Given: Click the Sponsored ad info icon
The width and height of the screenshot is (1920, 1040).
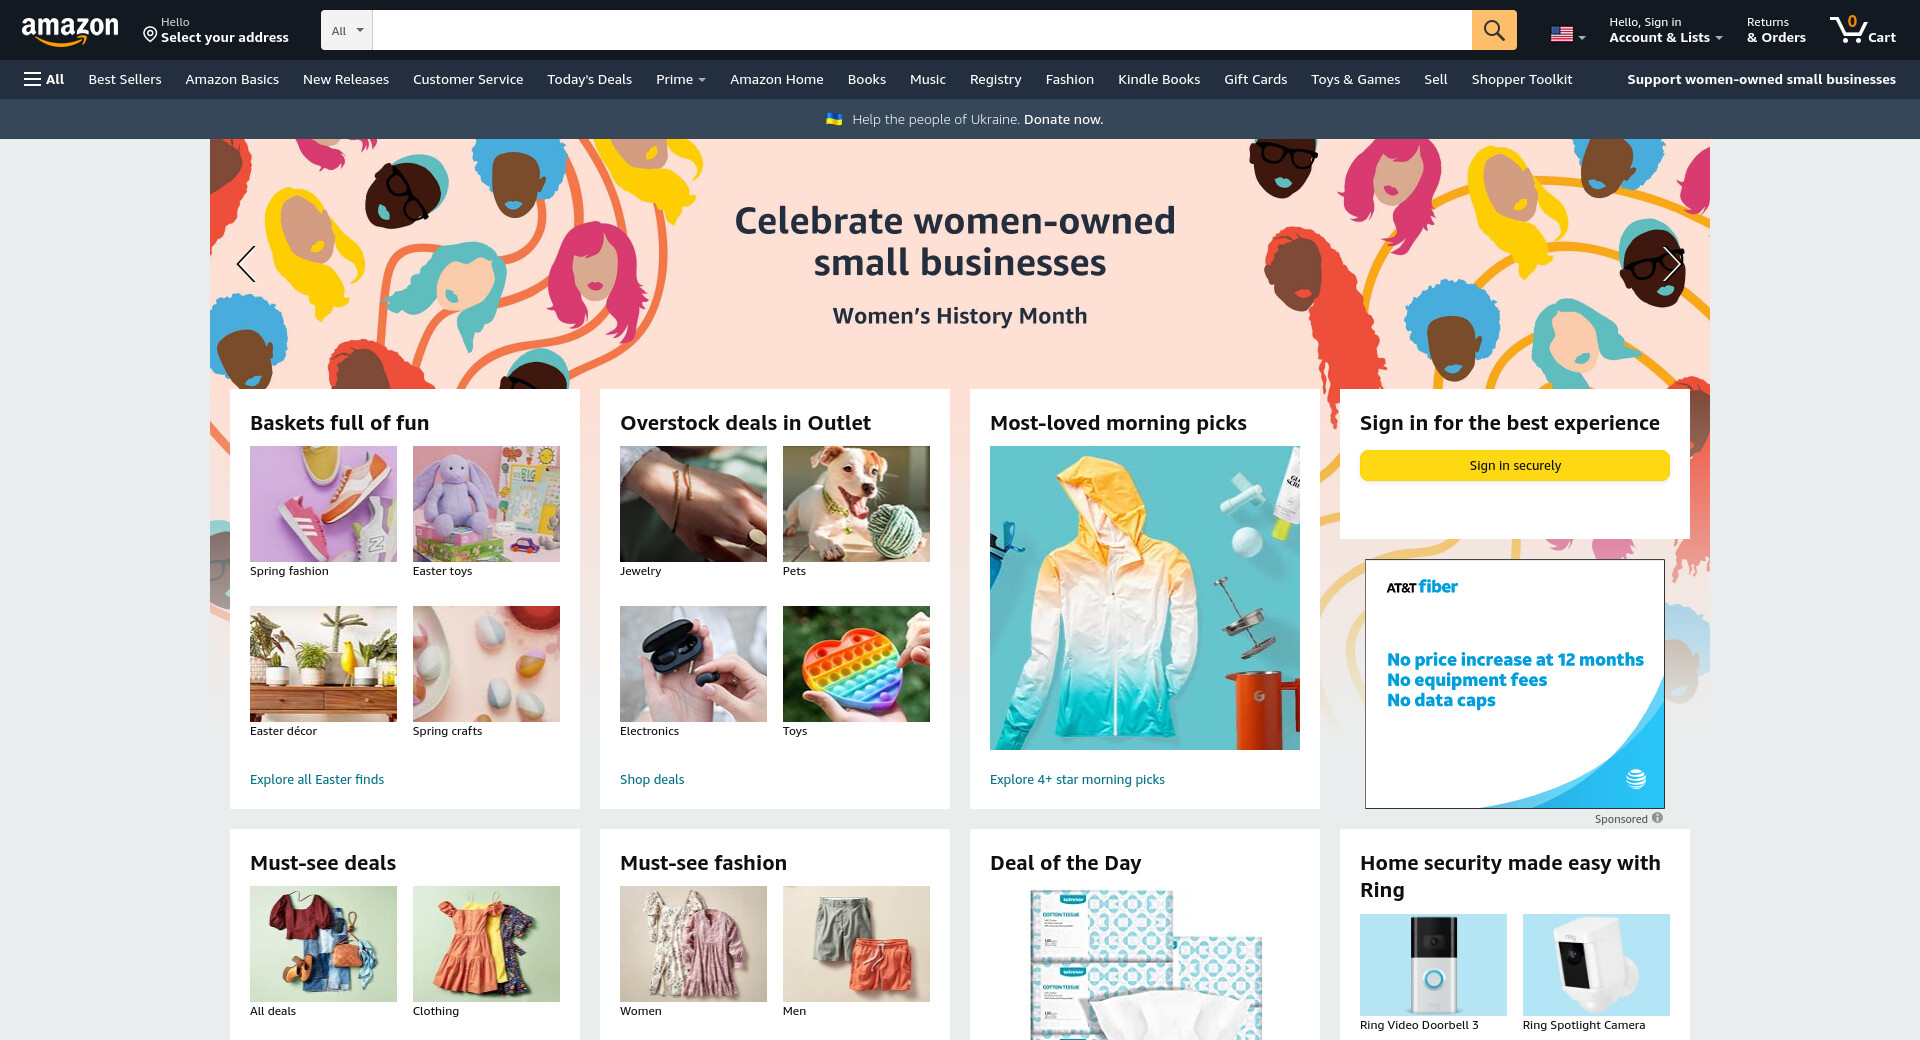Looking at the screenshot, I should point(1657,818).
